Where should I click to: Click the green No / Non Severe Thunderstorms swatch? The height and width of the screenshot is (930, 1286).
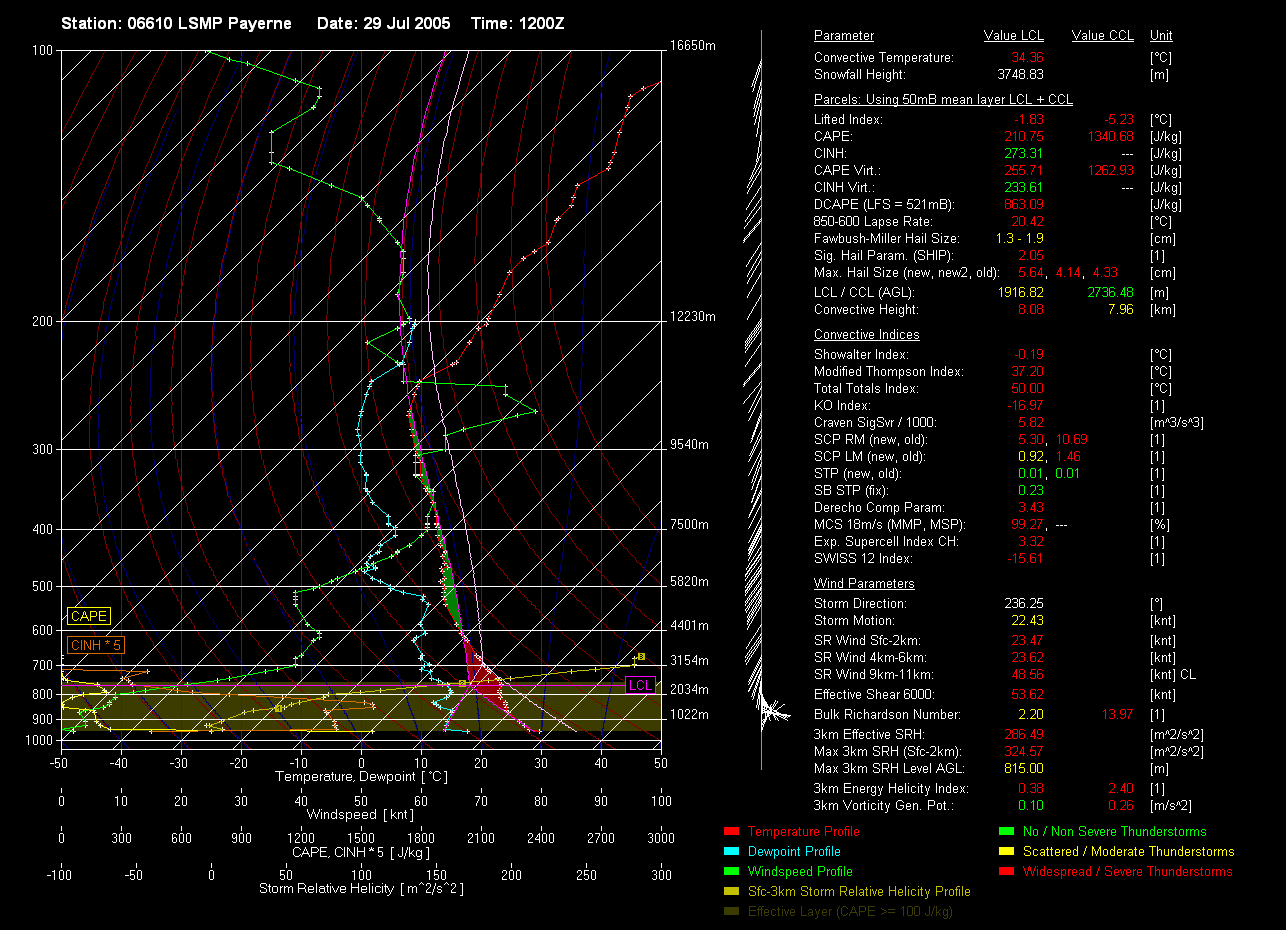click(1006, 832)
